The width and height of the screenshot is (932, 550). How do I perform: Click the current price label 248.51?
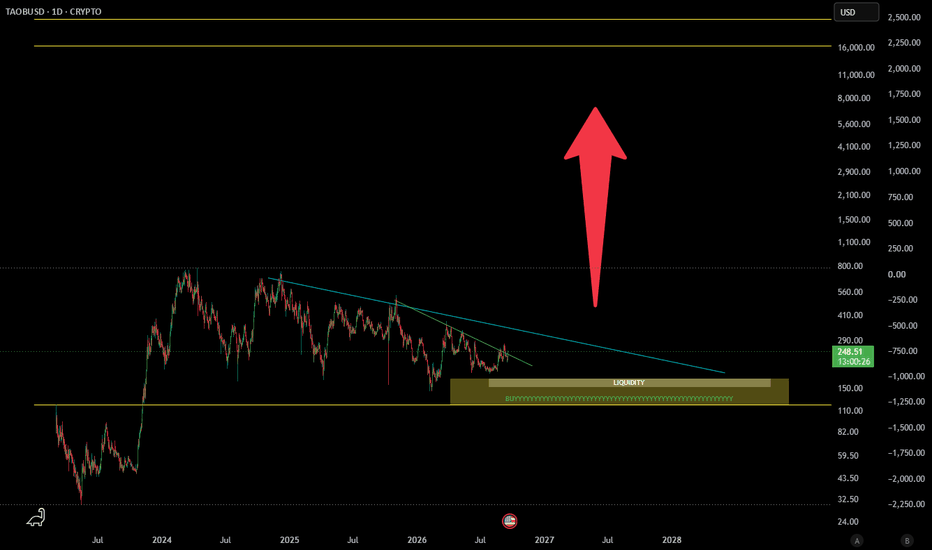click(x=852, y=356)
